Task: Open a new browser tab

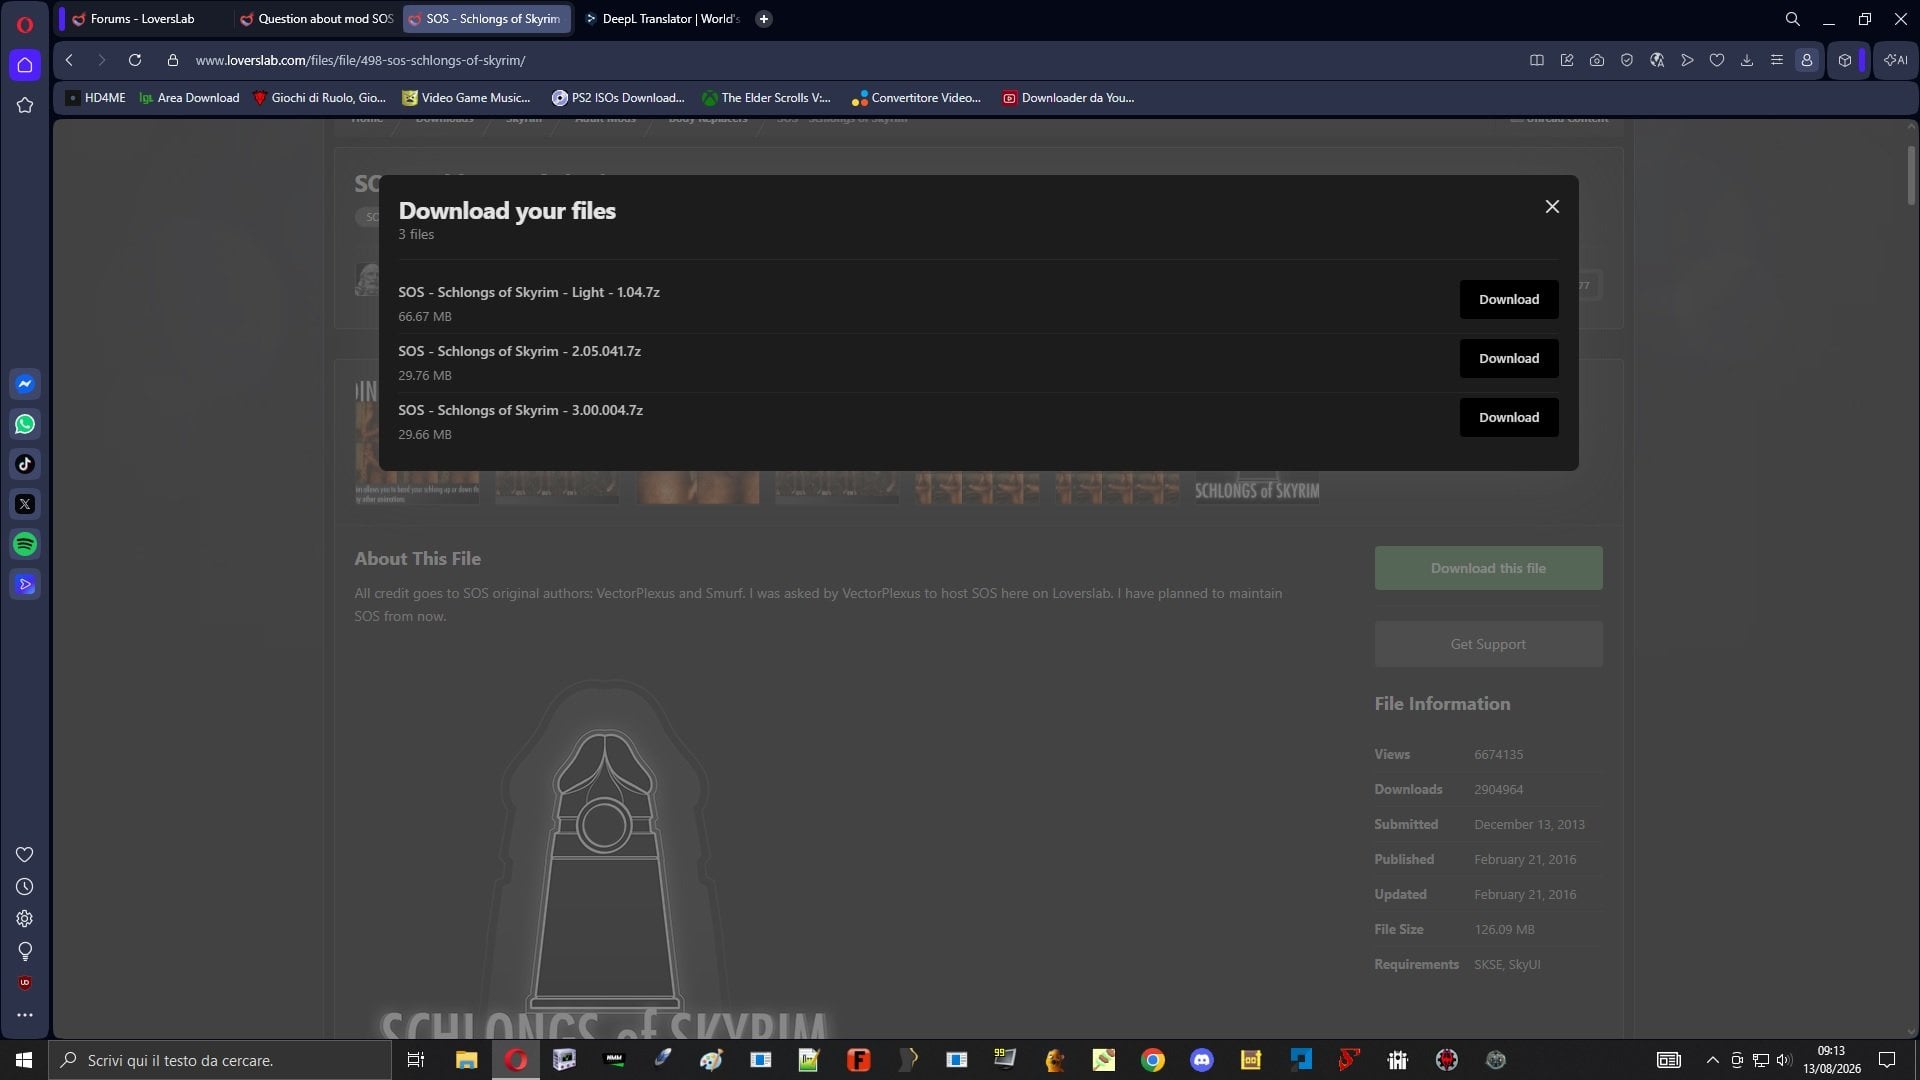Action: [764, 19]
